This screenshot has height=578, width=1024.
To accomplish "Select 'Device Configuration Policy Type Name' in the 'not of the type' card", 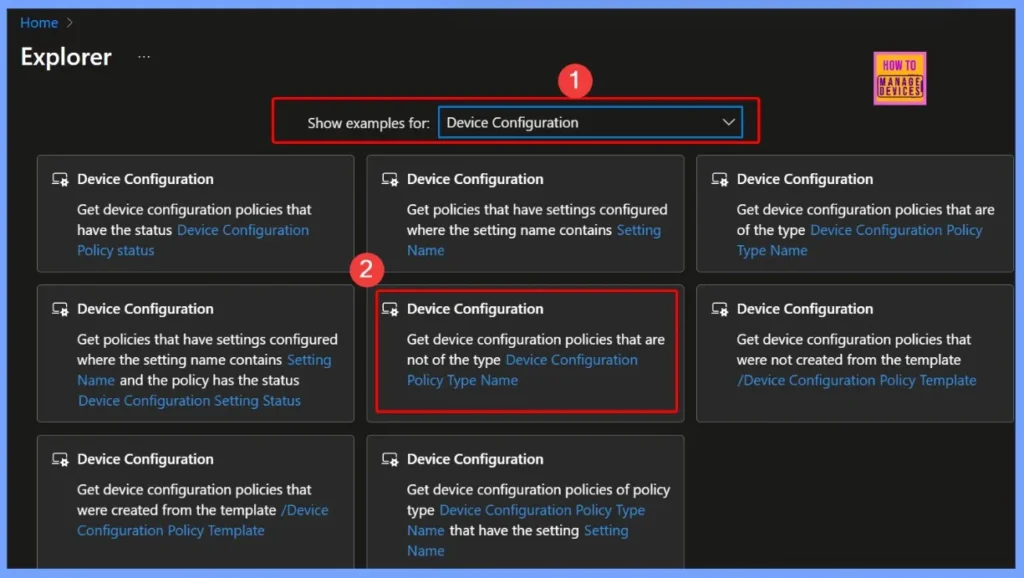I will [522, 370].
